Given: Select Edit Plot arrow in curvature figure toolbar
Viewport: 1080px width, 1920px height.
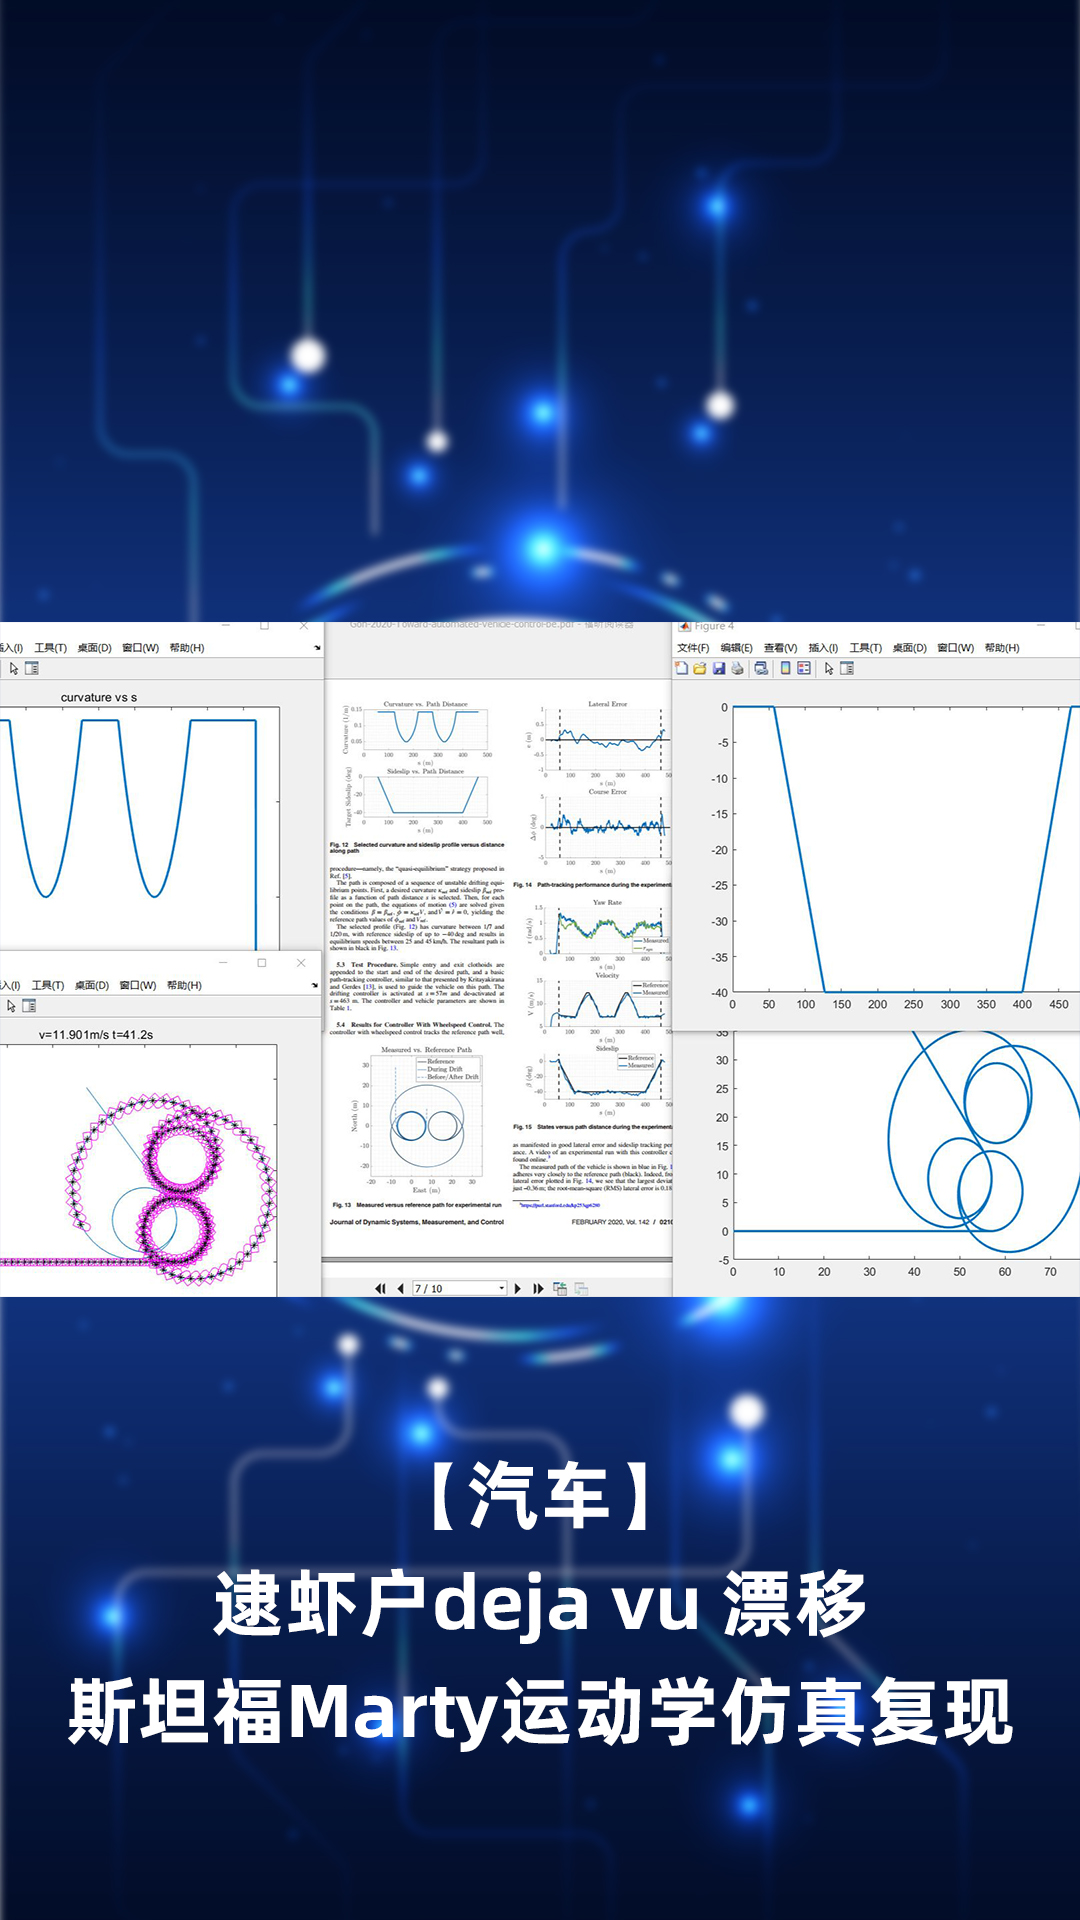Looking at the screenshot, I should (x=14, y=668).
